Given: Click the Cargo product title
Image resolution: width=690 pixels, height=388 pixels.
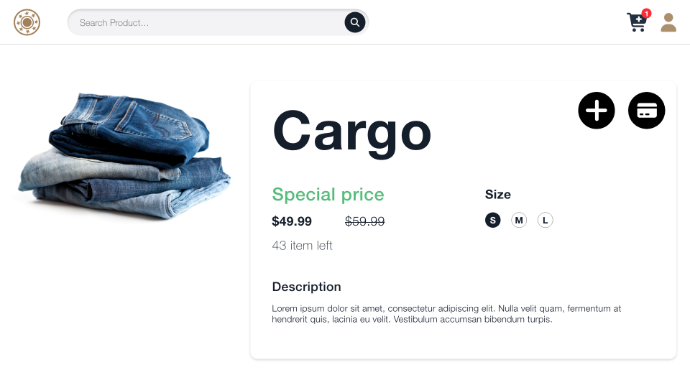Looking at the screenshot, I should point(352,132).
